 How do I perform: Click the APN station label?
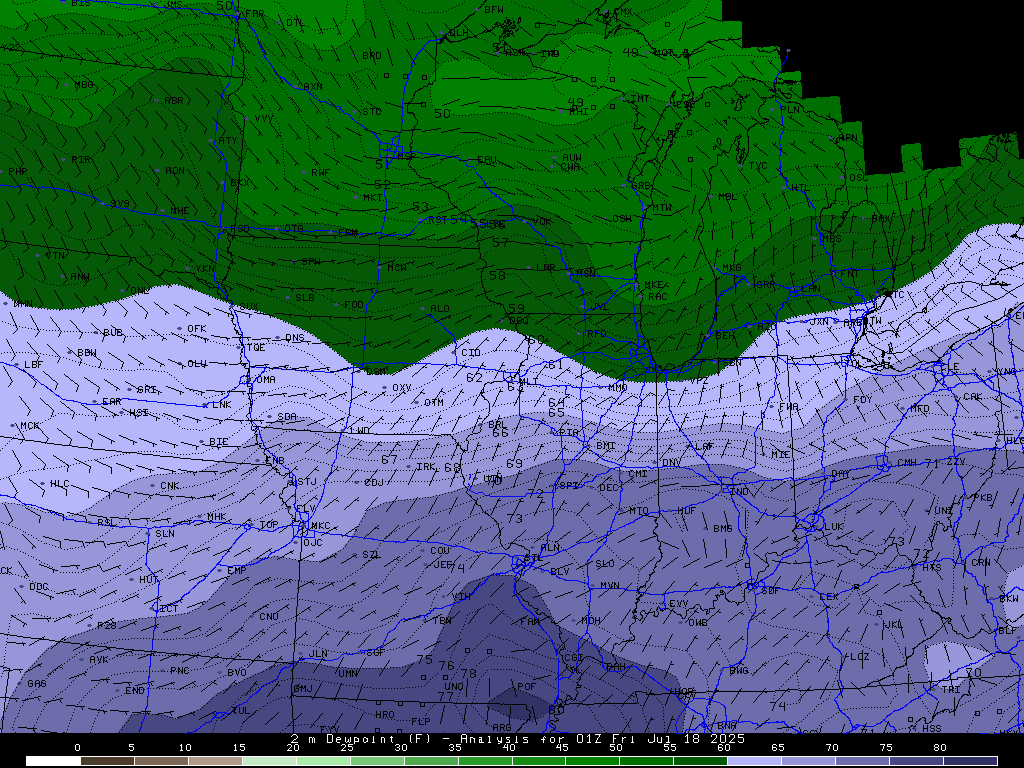(x=848, y=138)
